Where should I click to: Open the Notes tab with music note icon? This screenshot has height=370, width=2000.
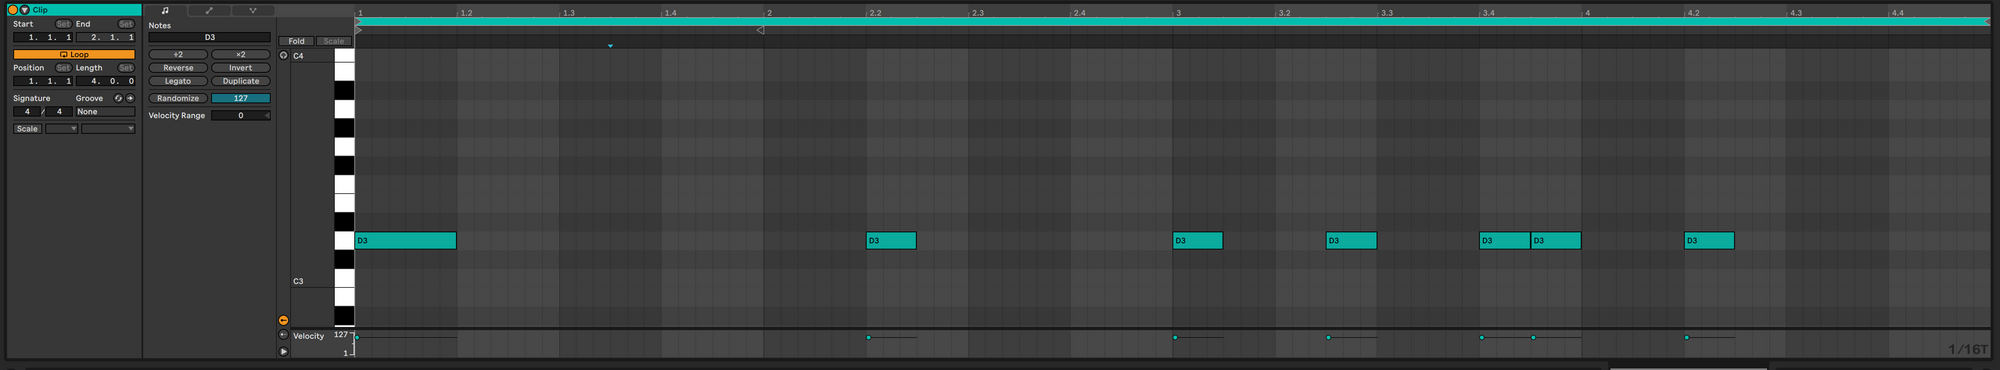click(165, 10)
